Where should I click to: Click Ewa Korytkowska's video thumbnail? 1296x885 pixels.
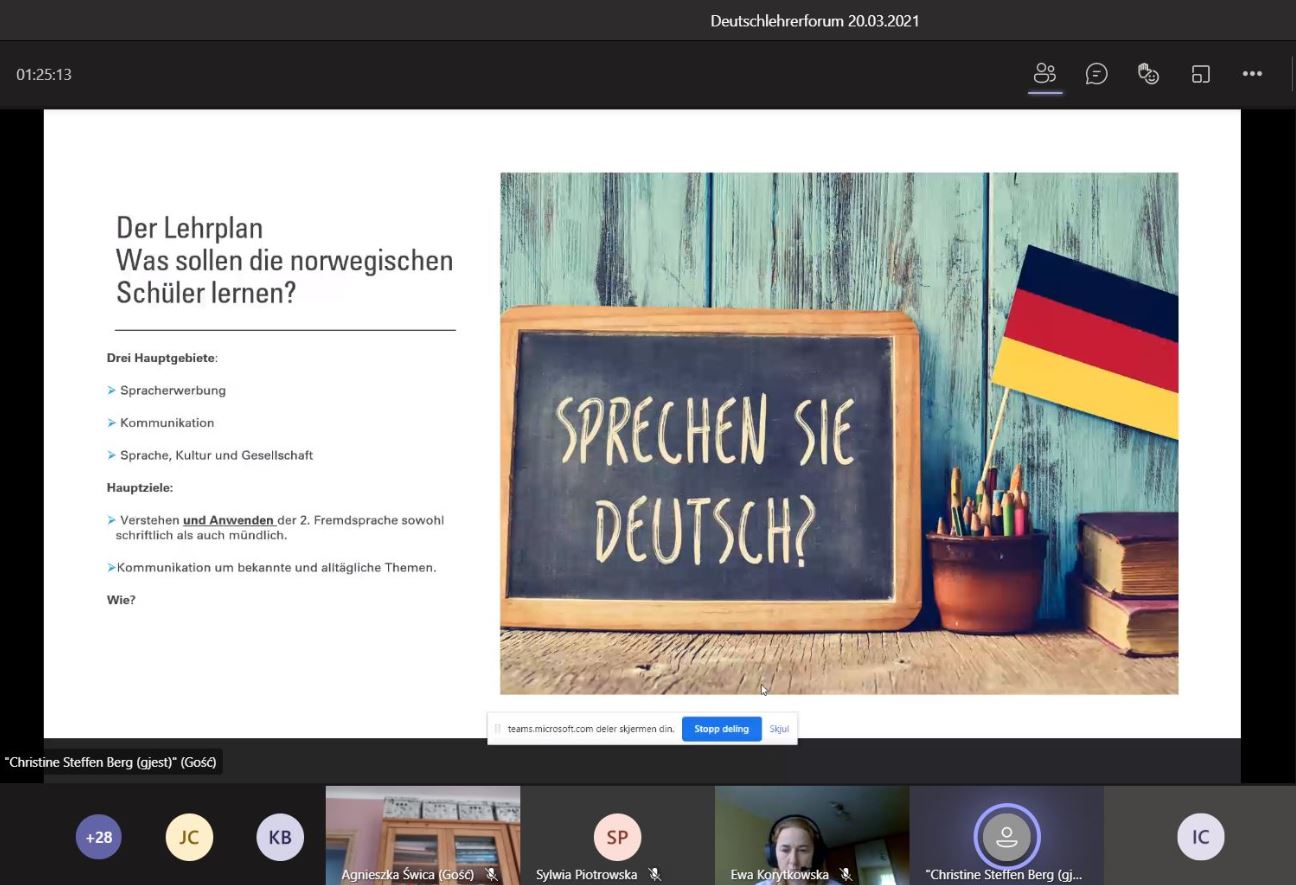point(812,835)
